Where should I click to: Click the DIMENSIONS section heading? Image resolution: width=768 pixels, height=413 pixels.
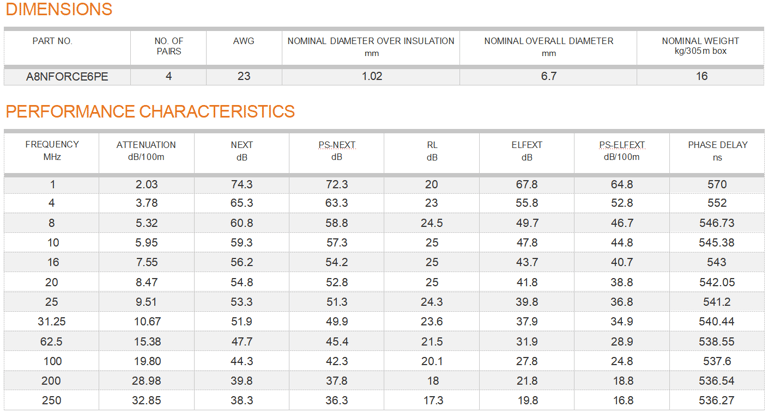coord(59,10)
